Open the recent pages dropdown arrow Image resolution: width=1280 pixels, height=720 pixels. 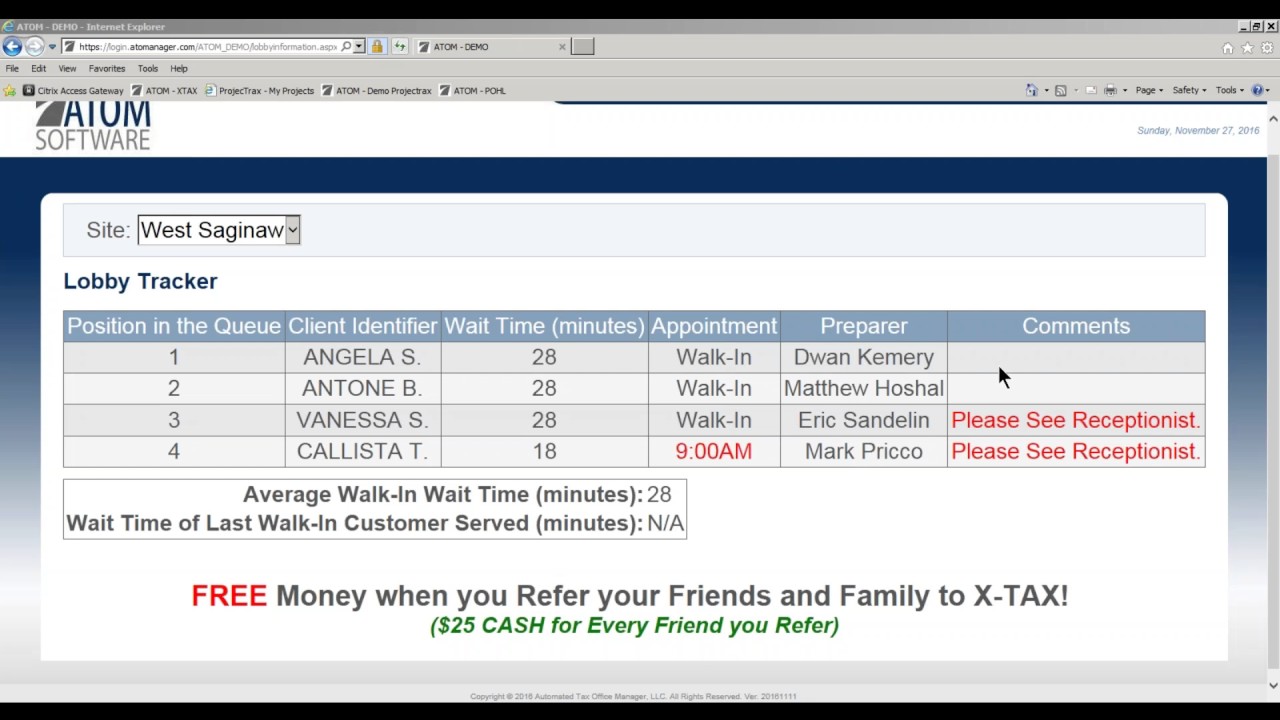click(x=52, y=47)
